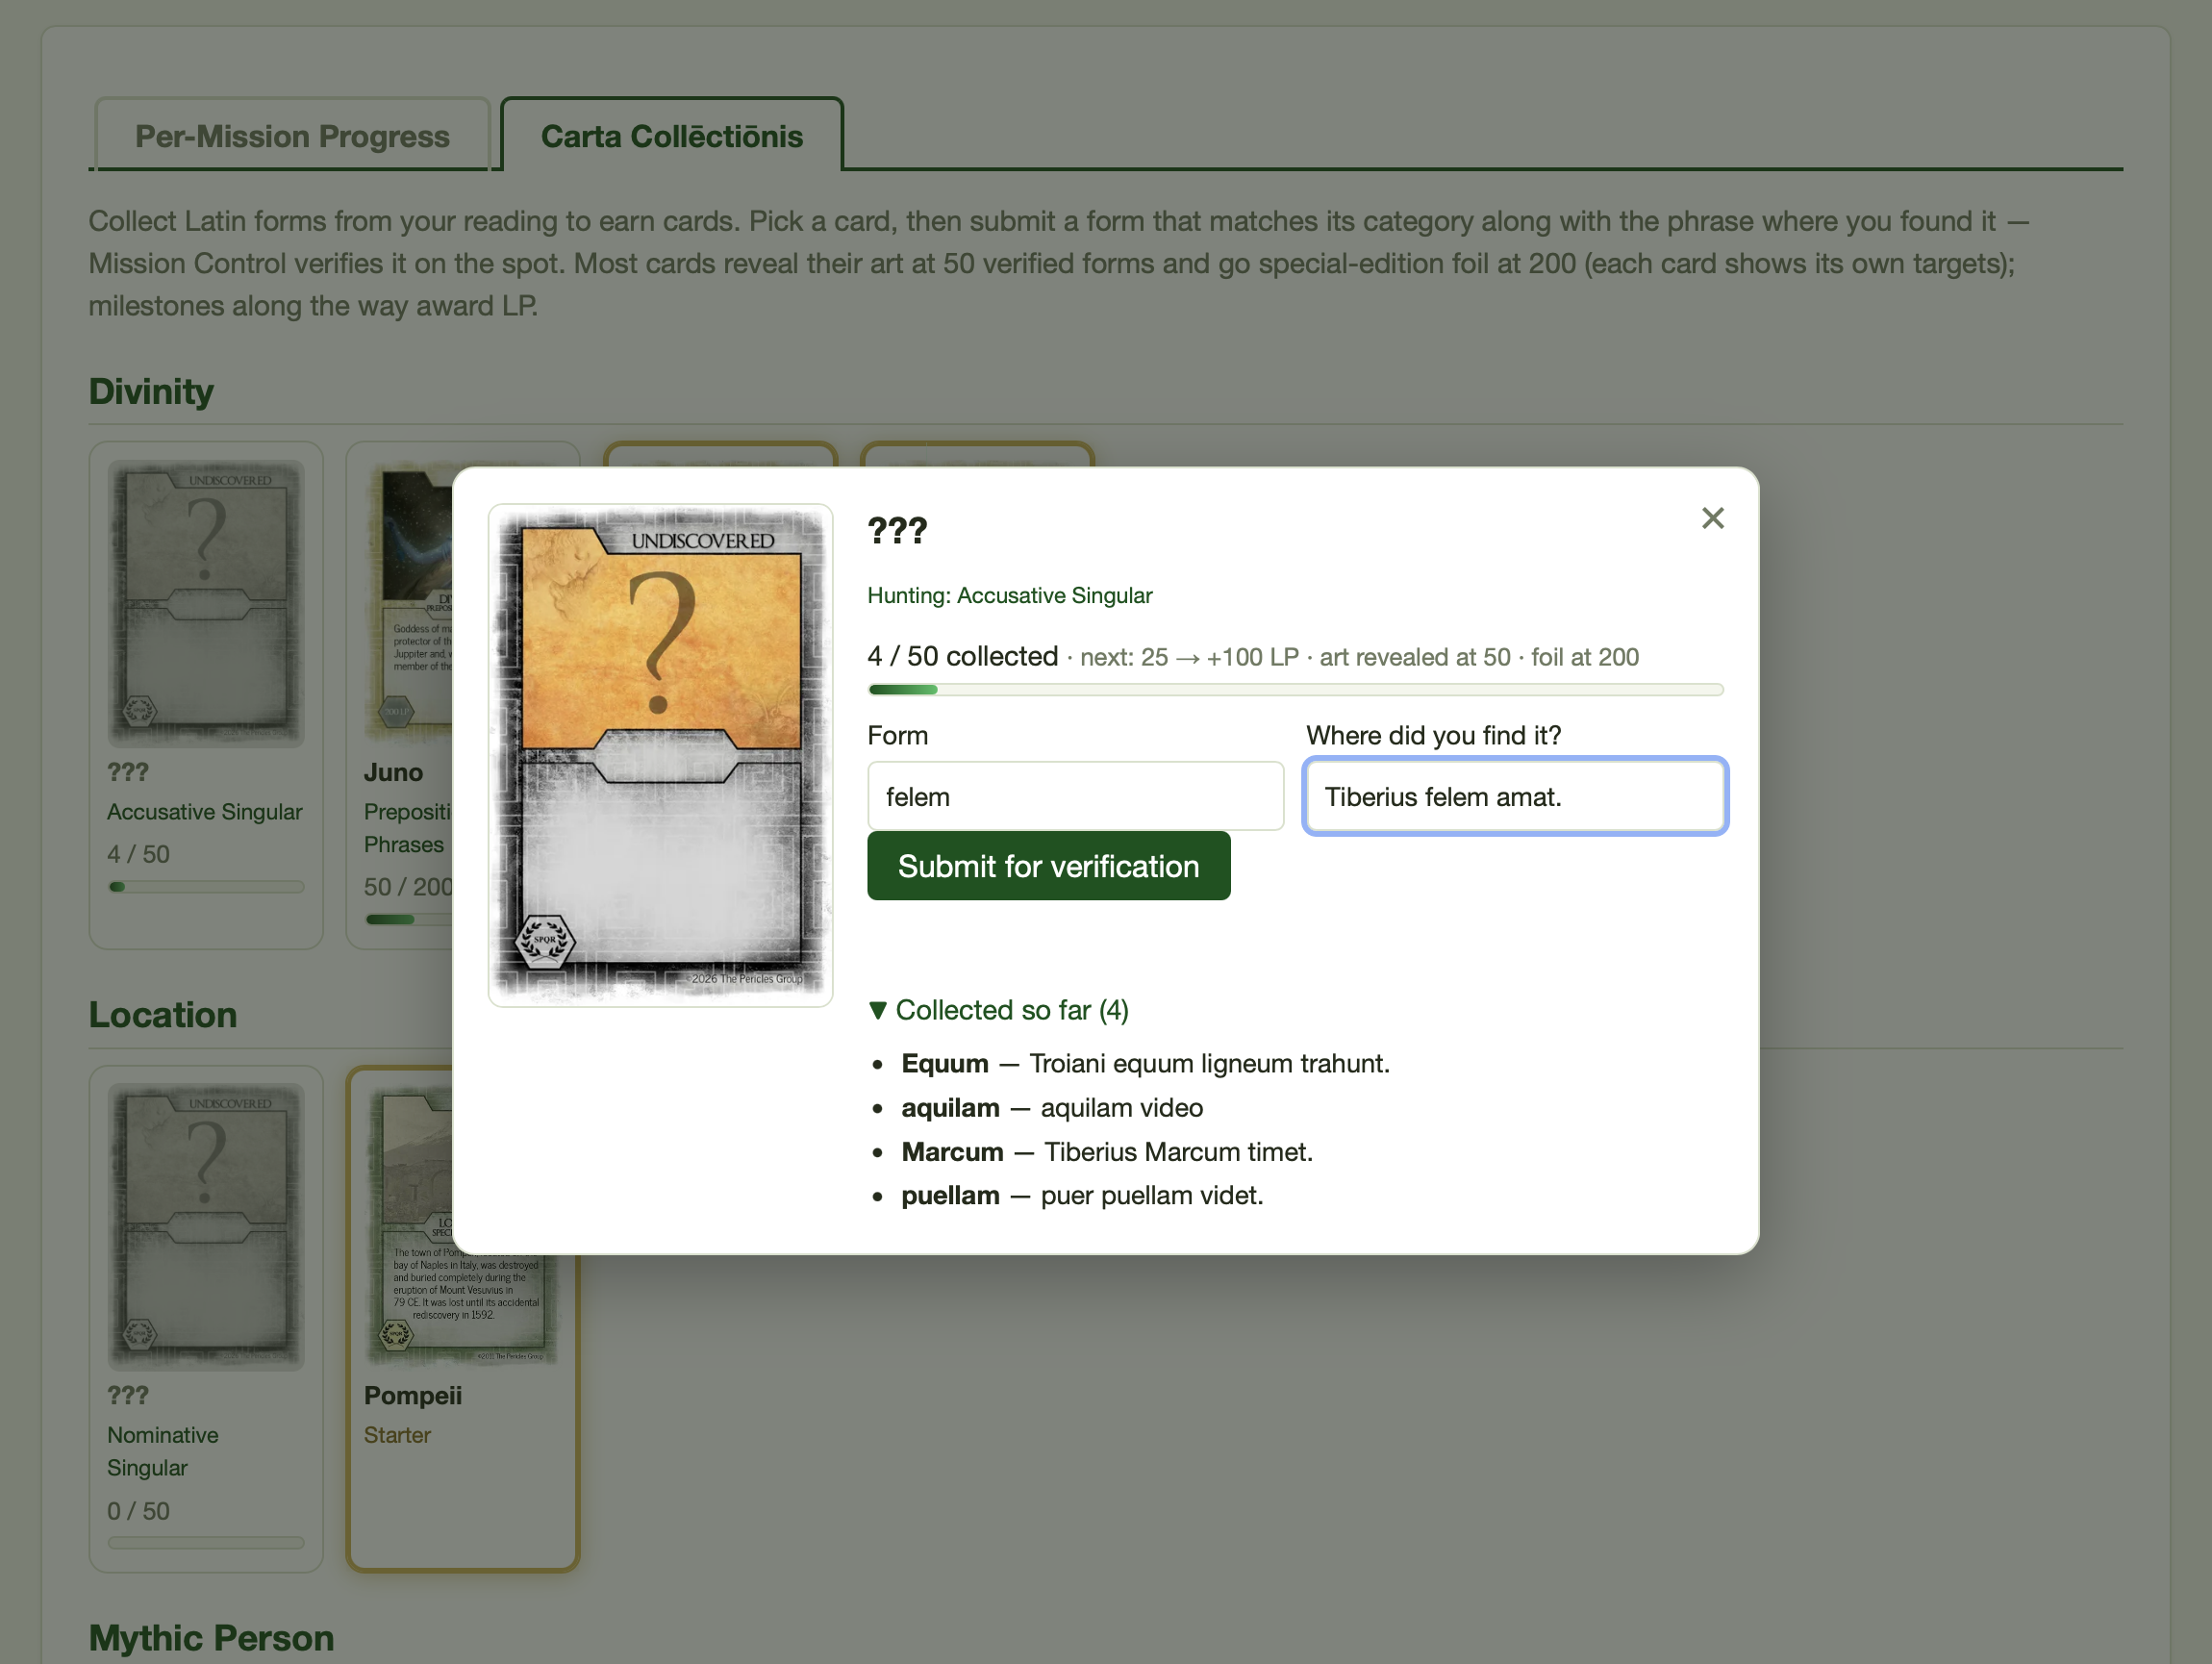Viewport: 2212px width, 1664px height.
Task: Select the Carta Collēctiōnis tab
Action: point(672,135)
